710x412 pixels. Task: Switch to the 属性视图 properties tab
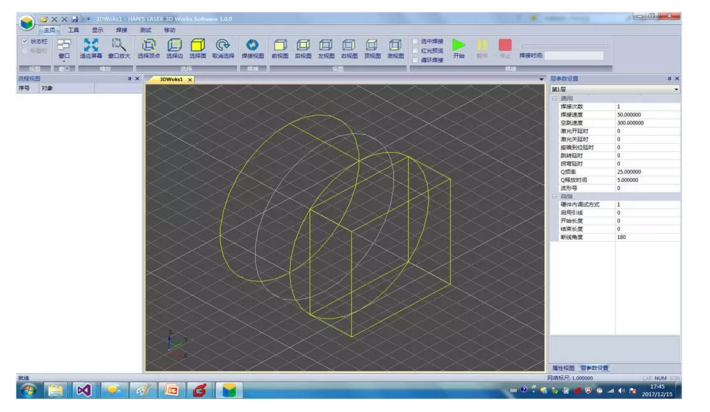[563, 368]
